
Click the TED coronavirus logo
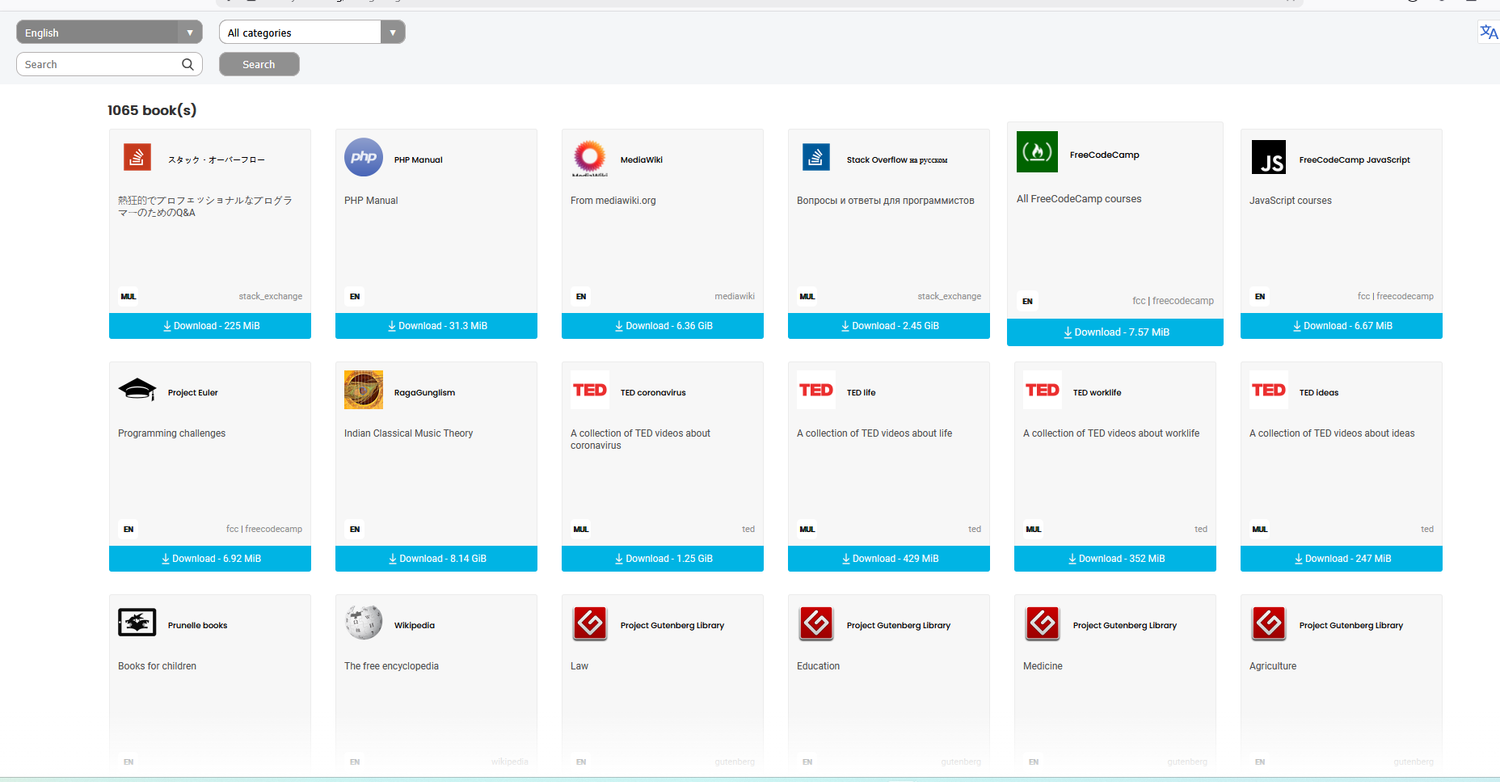coord(590,390)
